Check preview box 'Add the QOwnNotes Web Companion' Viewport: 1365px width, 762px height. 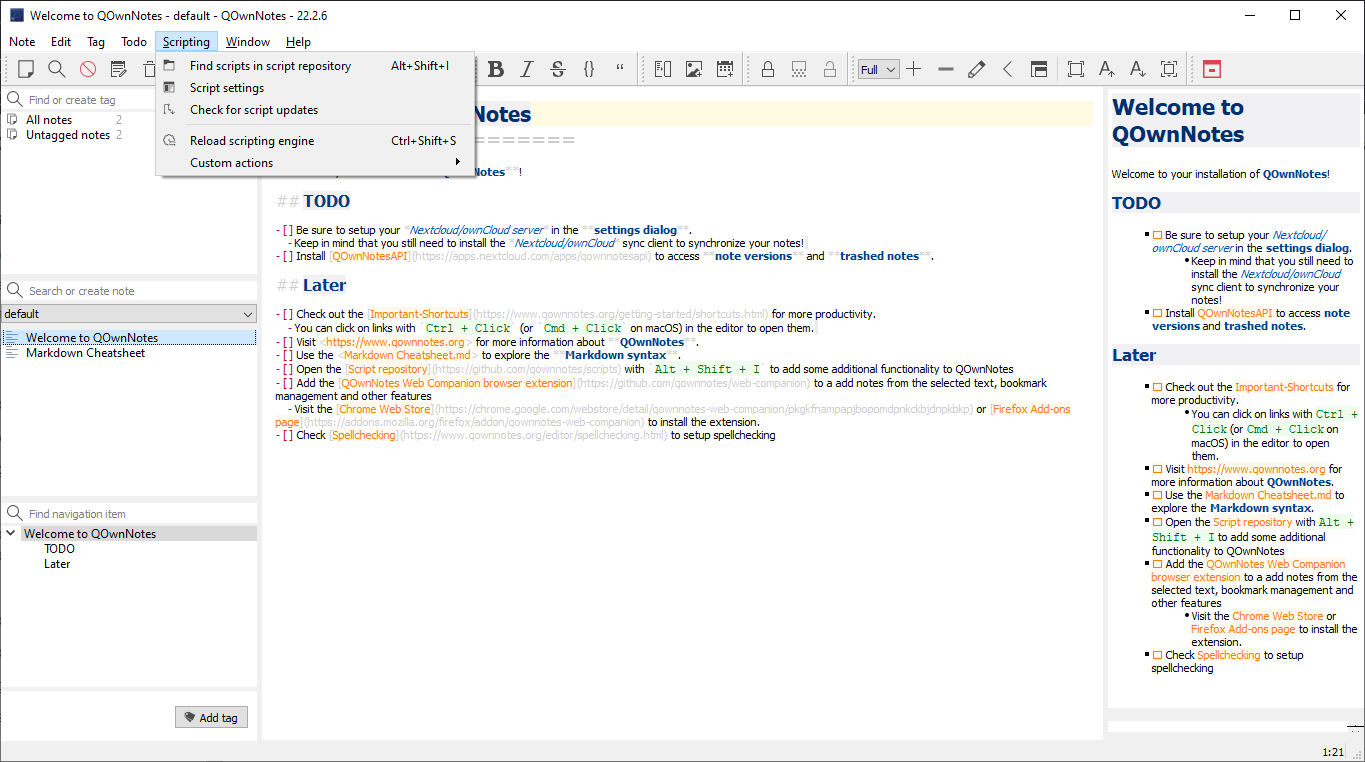(1157, 564)
